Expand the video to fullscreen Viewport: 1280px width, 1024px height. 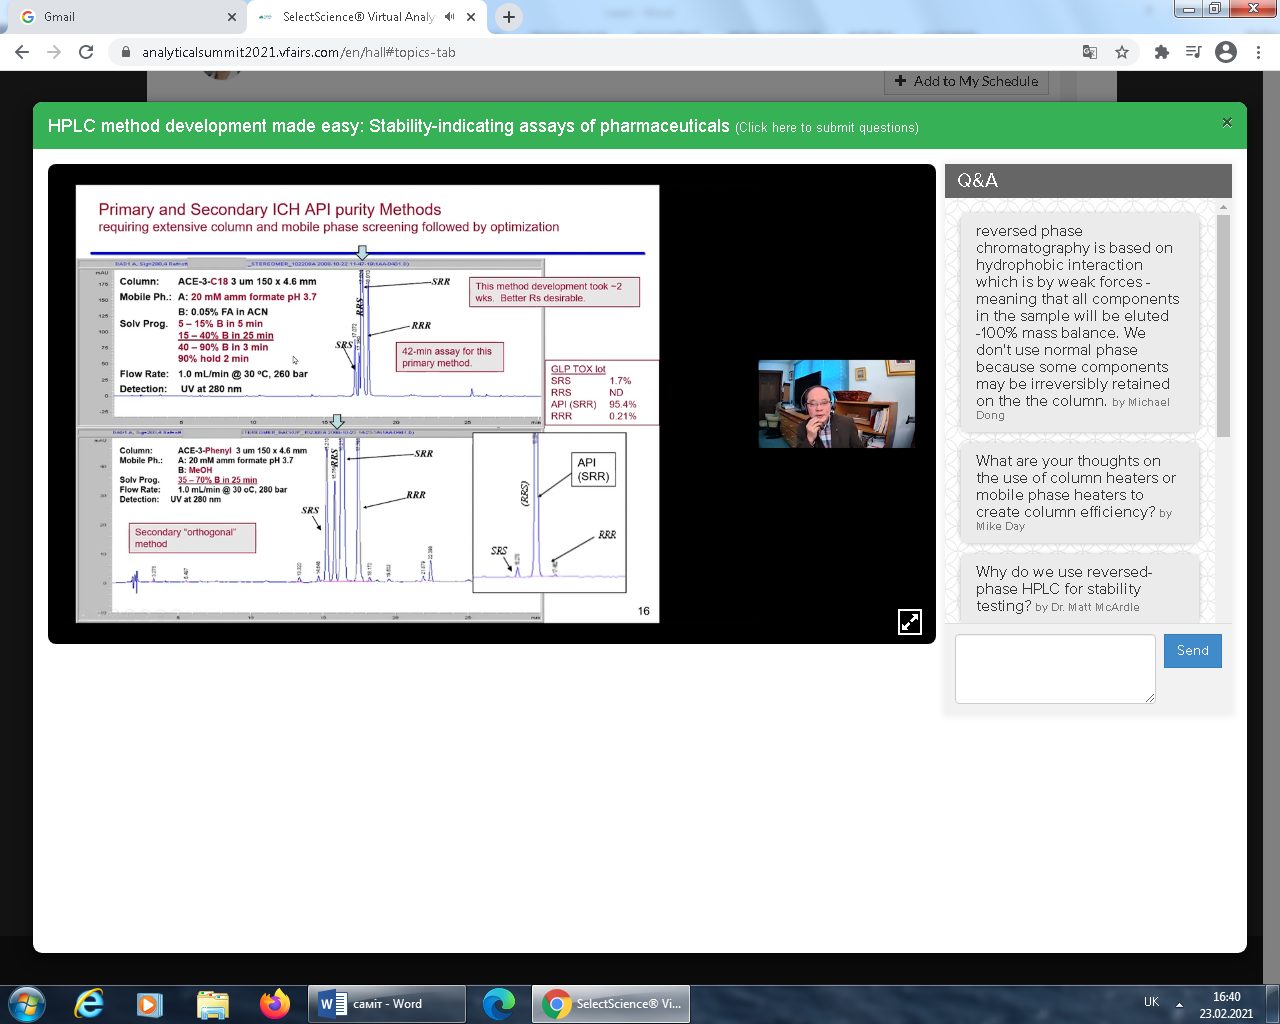click(909, 621)
